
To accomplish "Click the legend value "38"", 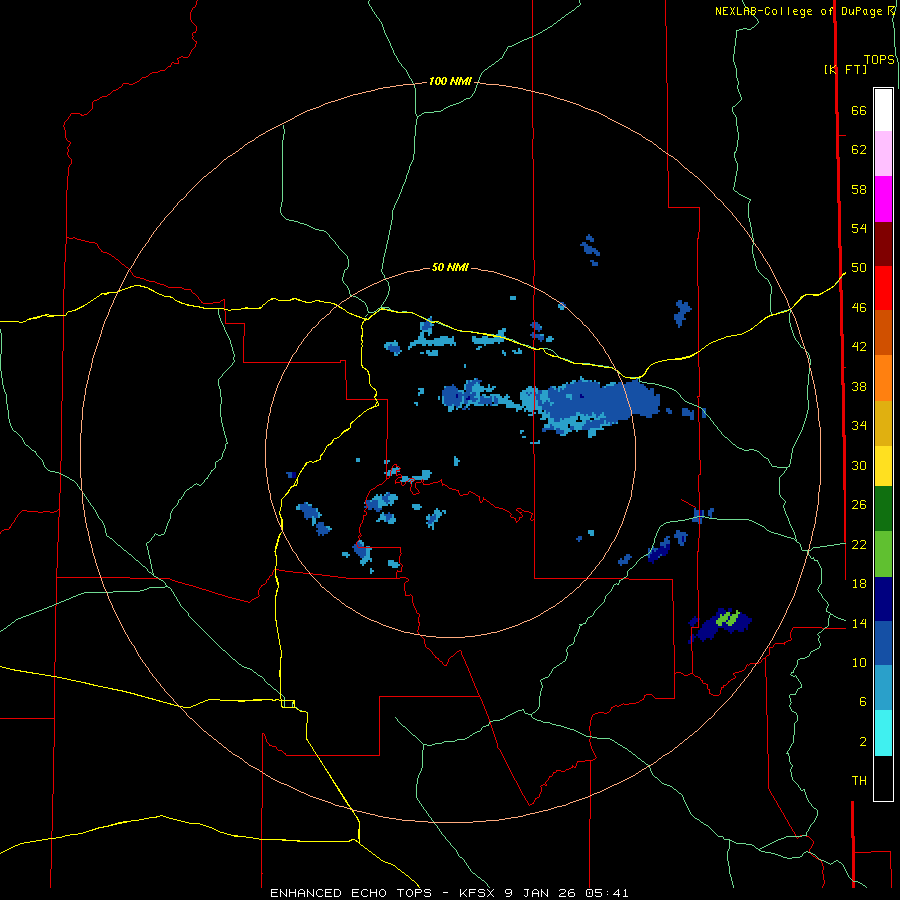I will point(859,386).
